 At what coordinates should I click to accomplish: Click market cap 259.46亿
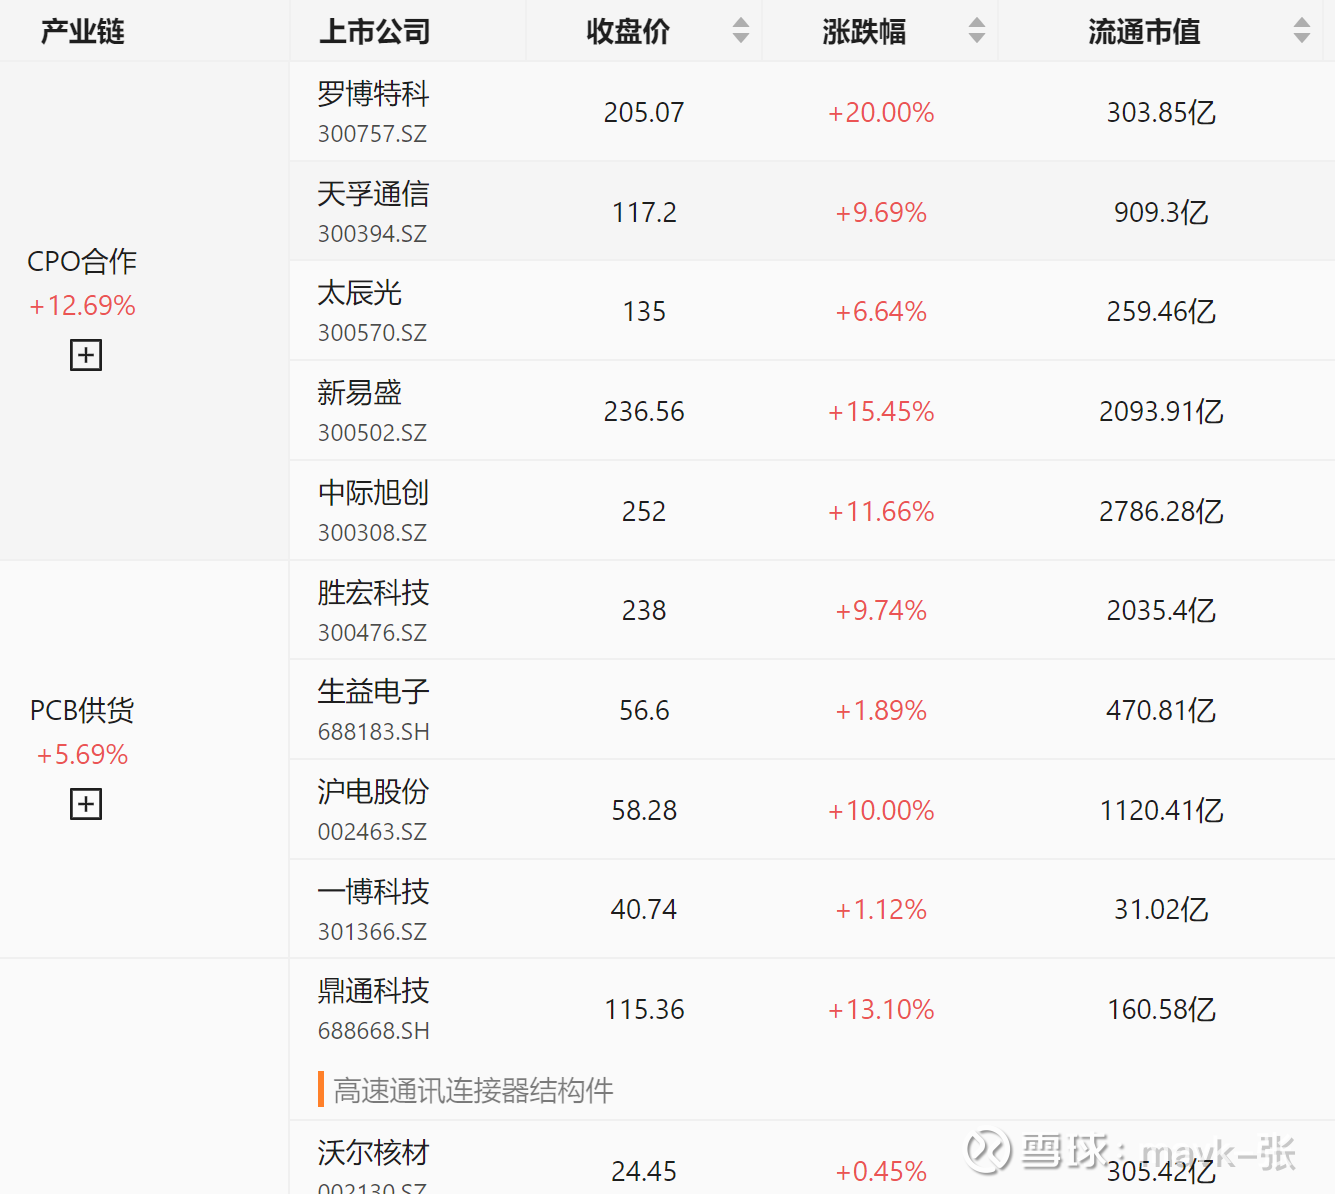point(1161,312)
